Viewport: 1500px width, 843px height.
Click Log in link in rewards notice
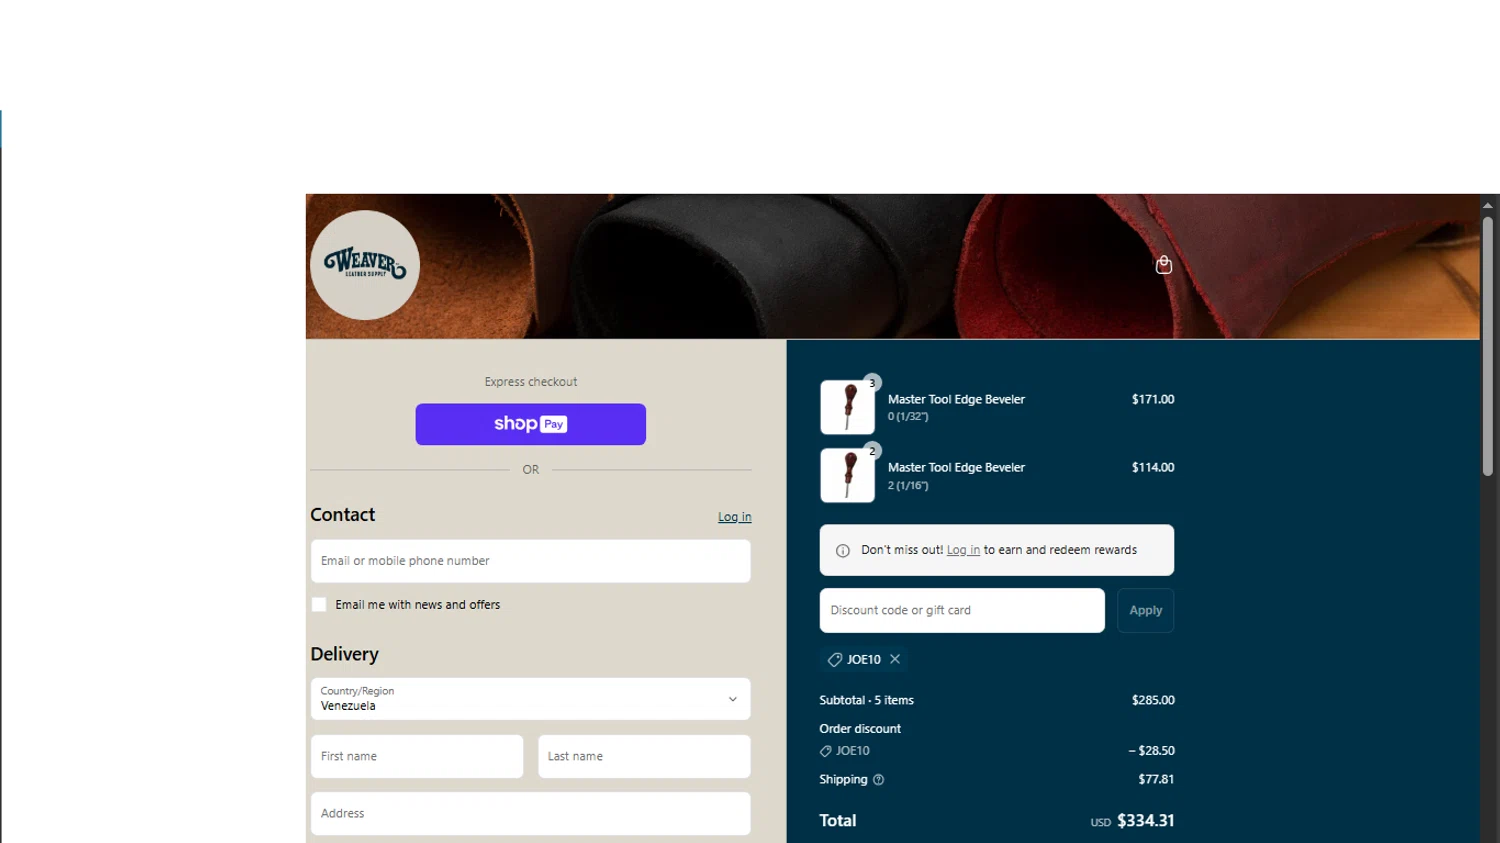coord(963,550)
